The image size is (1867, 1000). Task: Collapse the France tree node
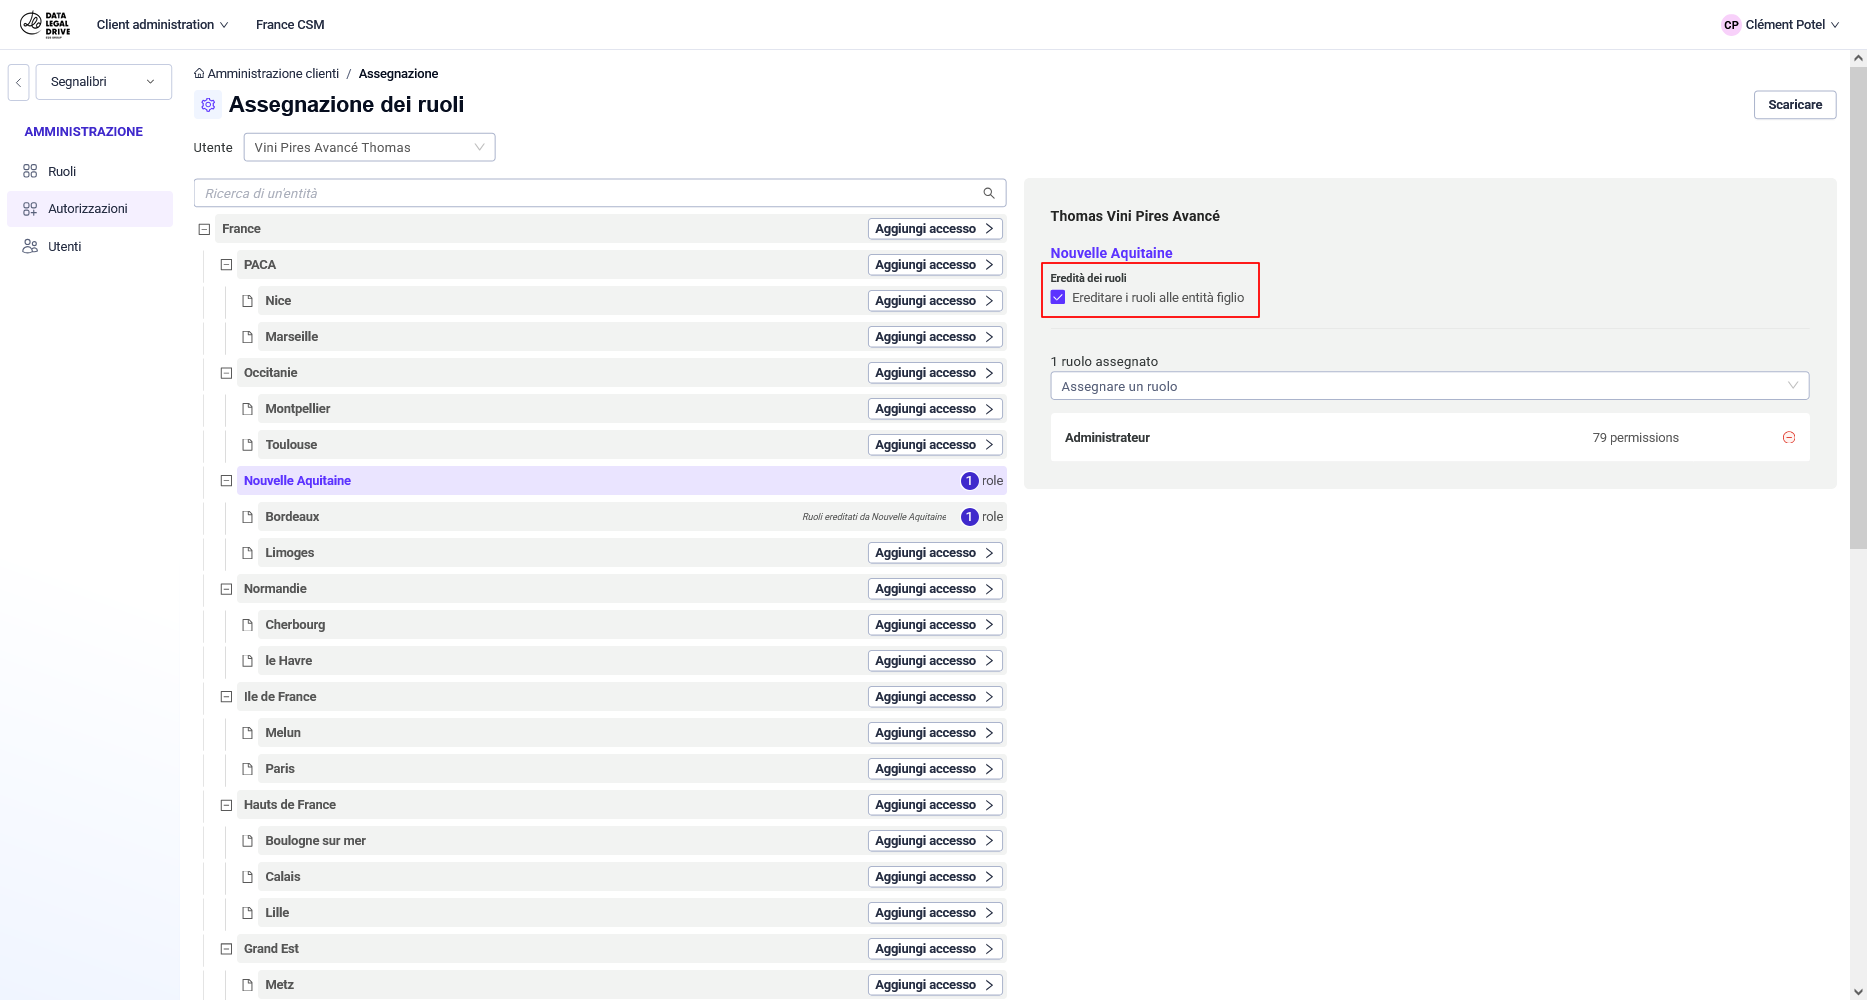(204, 229)
